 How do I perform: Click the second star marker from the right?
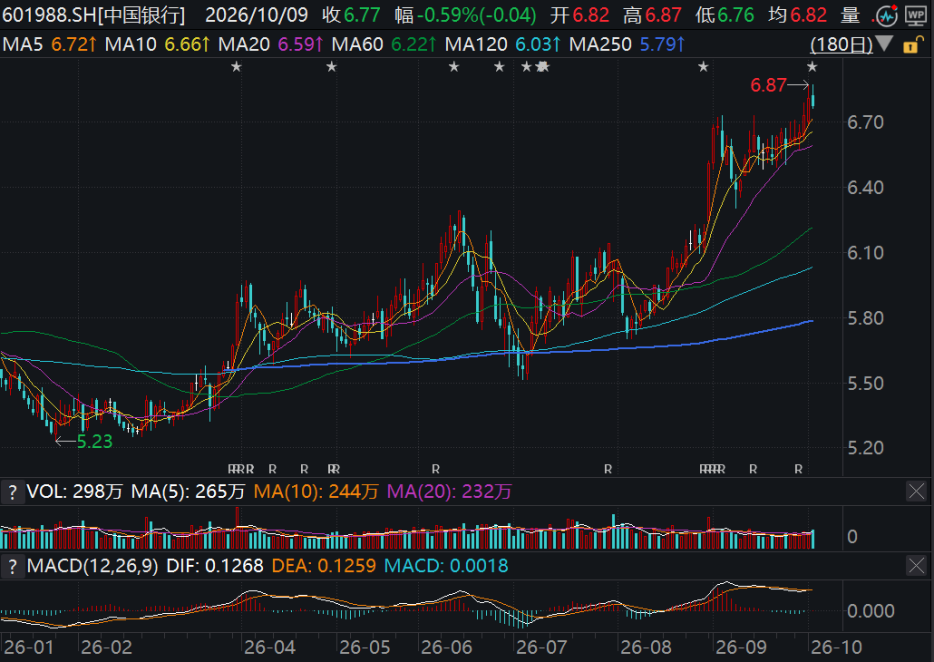(x=703, y=67)
